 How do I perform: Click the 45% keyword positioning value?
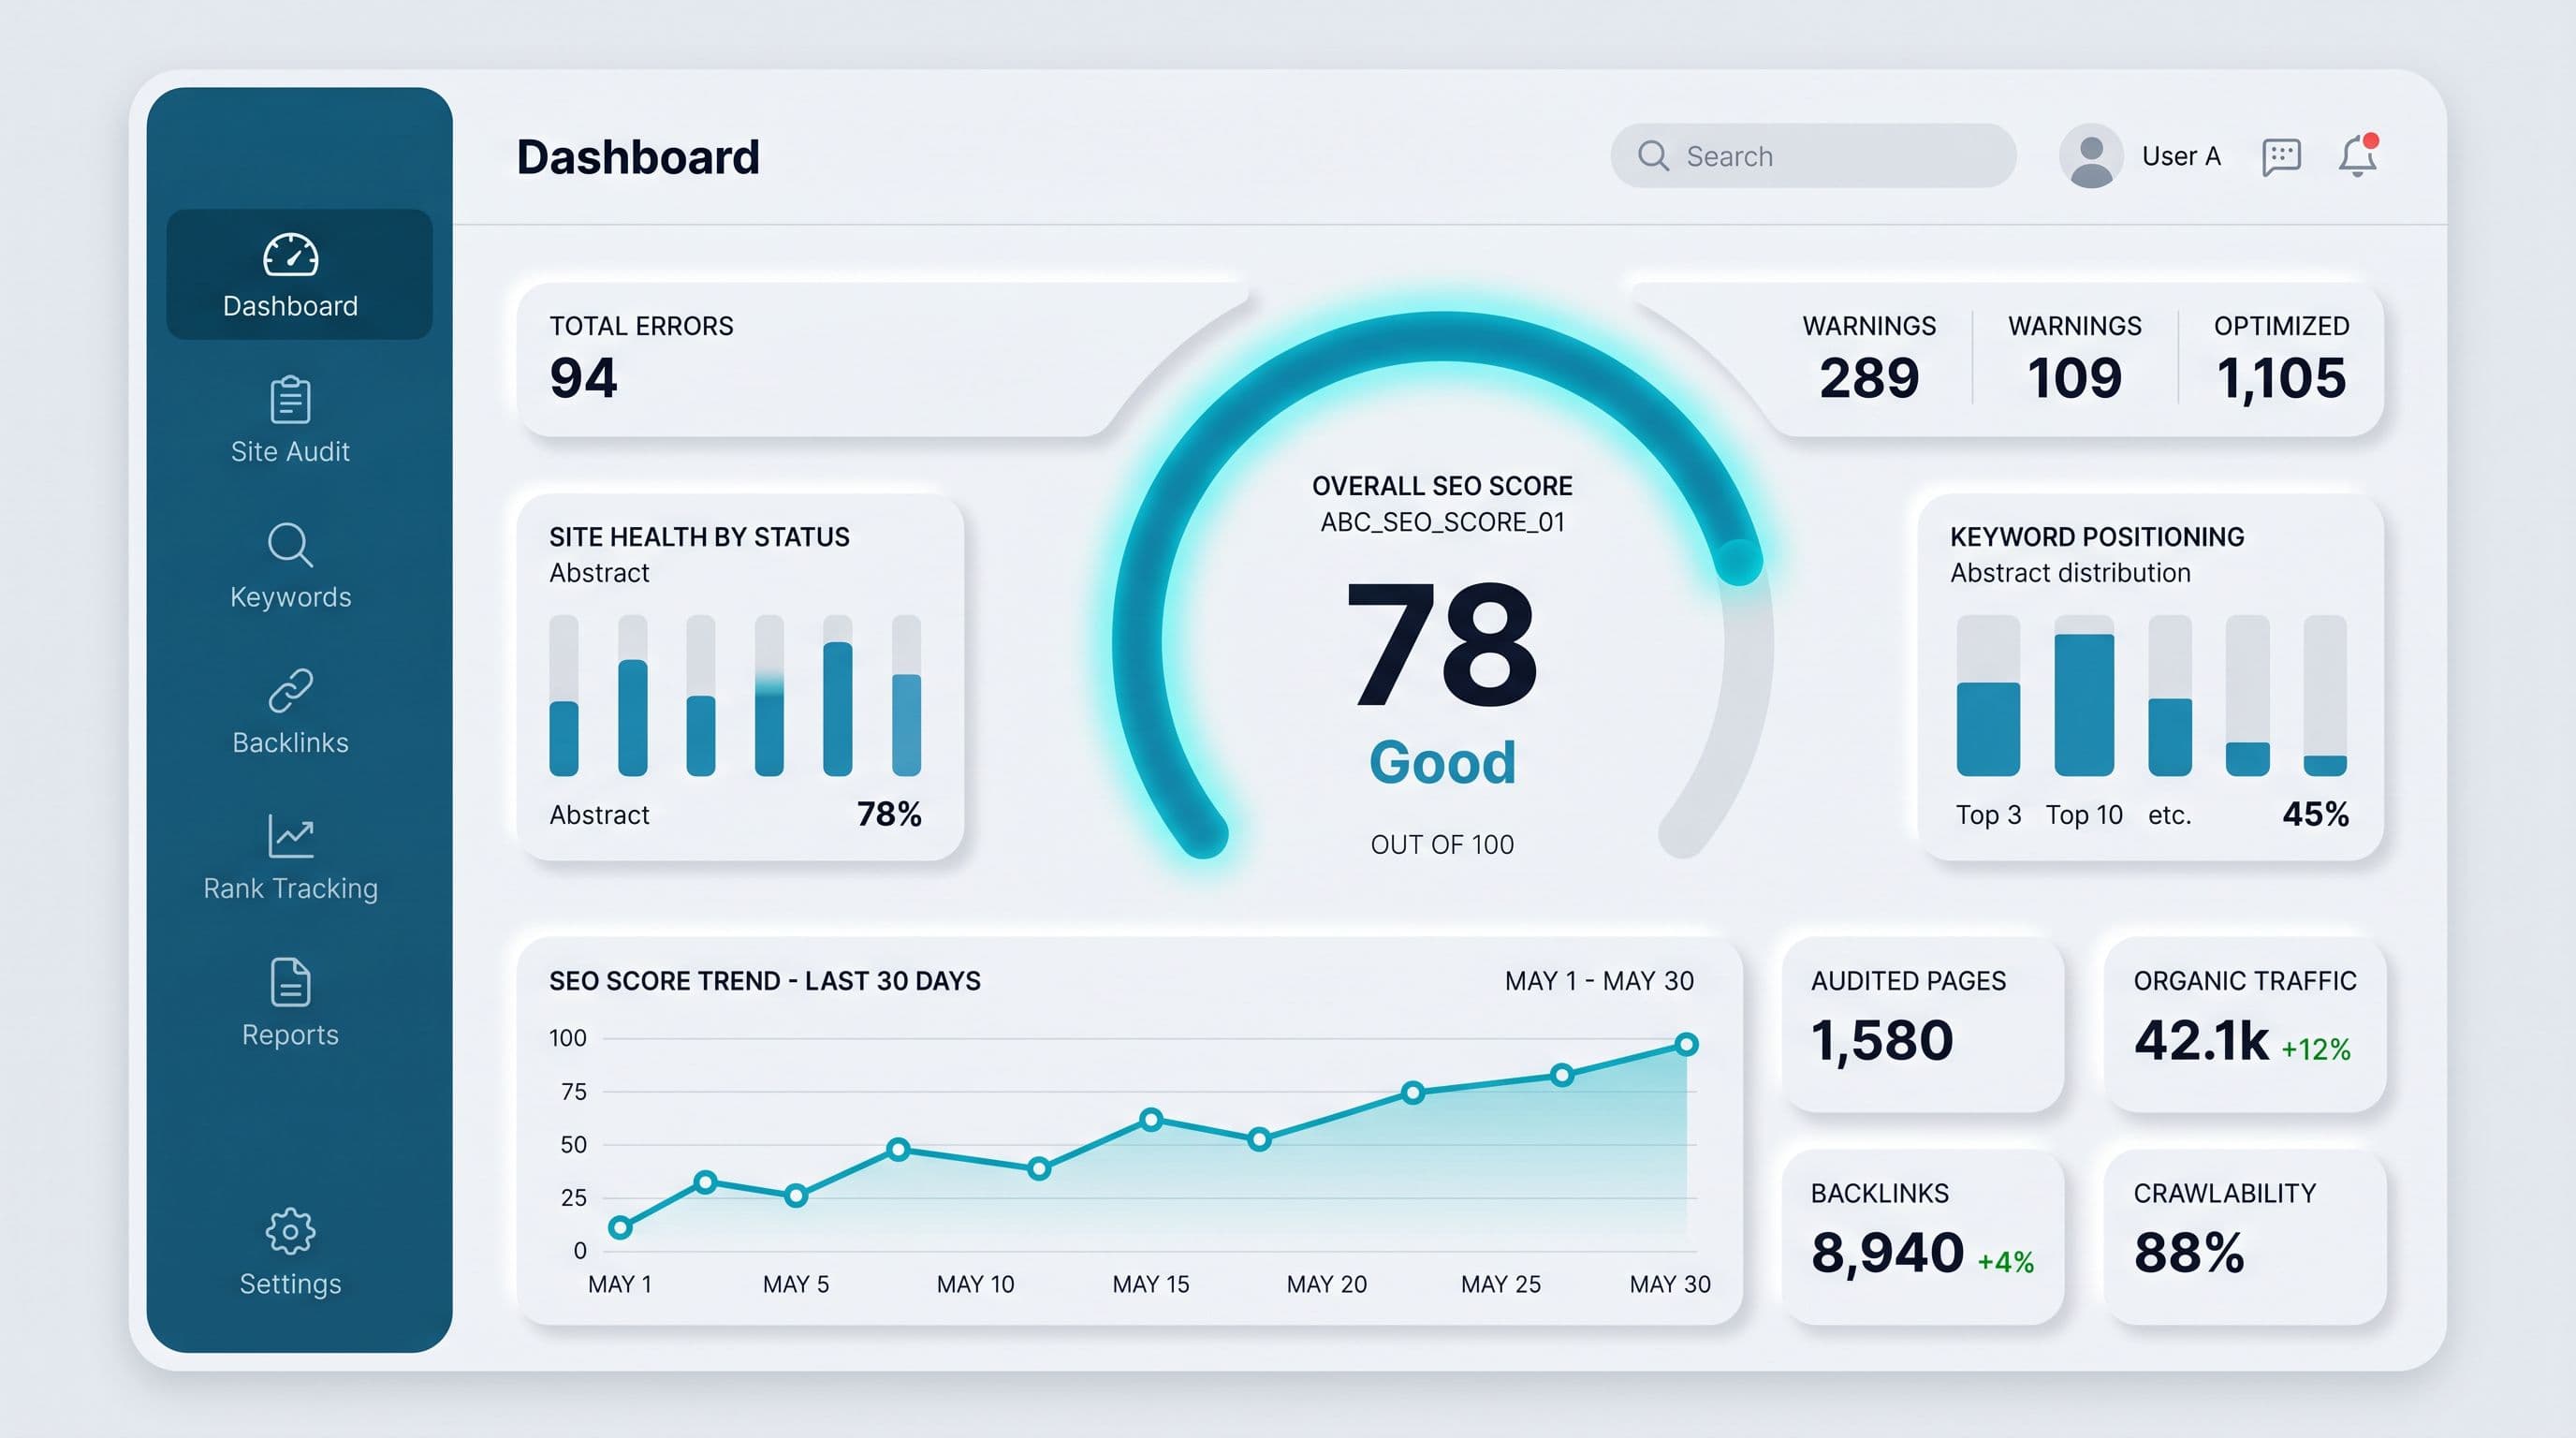tap(2315, 814)
